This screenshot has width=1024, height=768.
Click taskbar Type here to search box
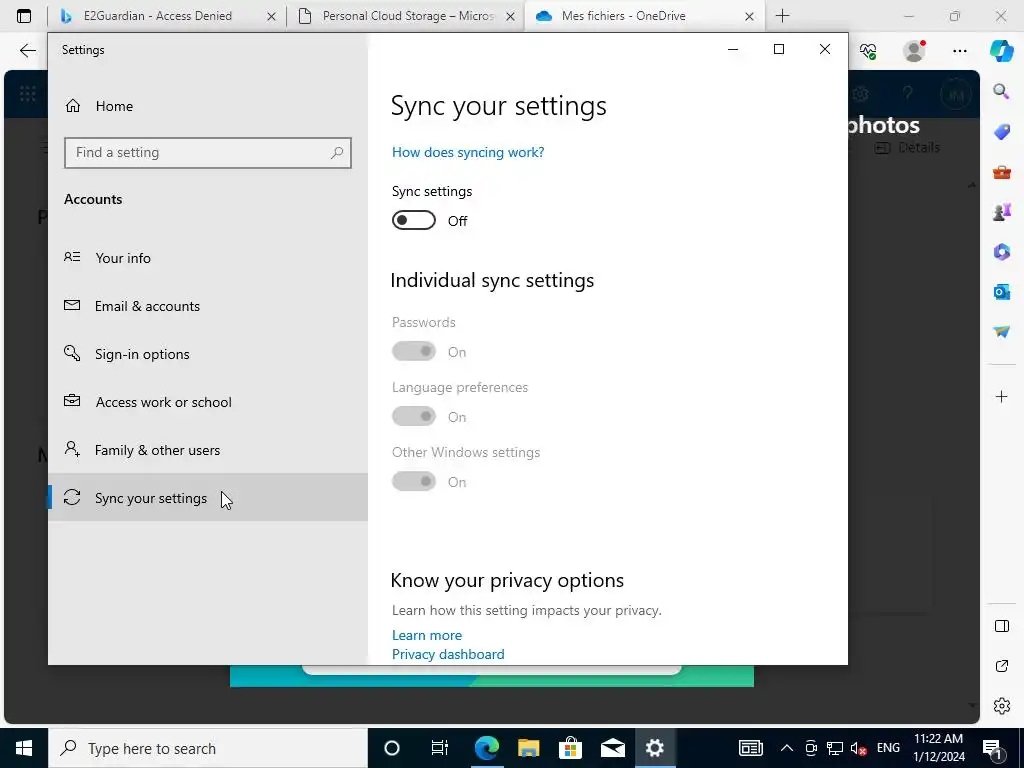point(208,748)
